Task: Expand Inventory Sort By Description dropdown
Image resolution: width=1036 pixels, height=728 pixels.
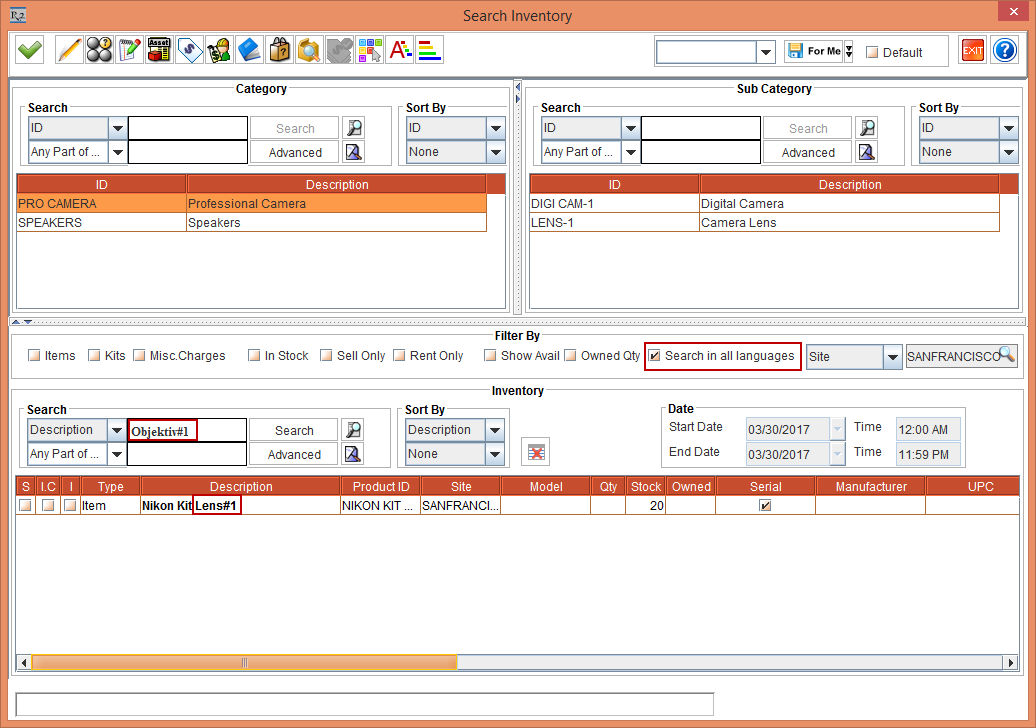Action: coord(496,430)
